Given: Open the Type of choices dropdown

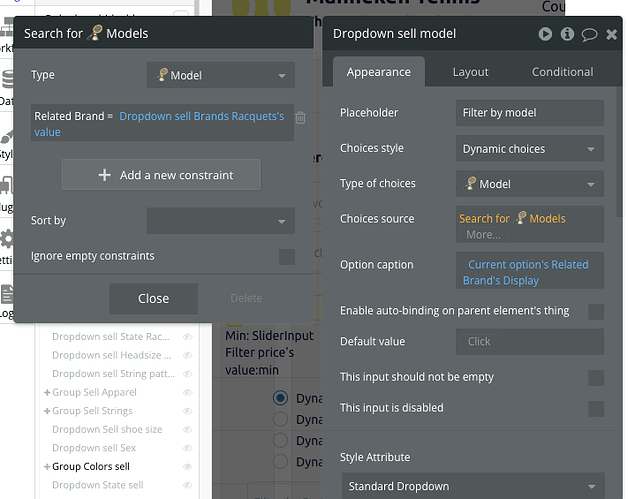Looking at the screenshot, I should [x=529, y=184].
